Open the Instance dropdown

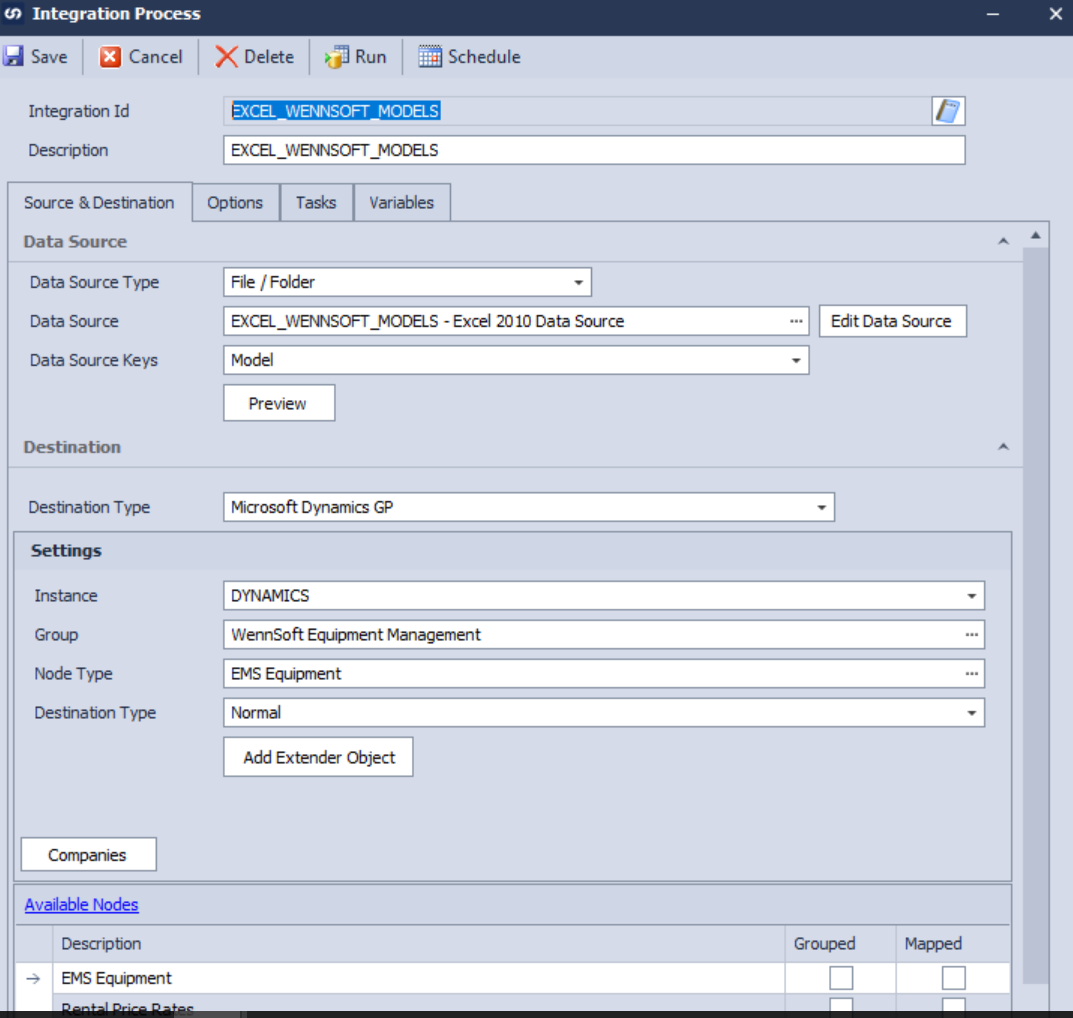pyautogui.click(x=971, y=596)
